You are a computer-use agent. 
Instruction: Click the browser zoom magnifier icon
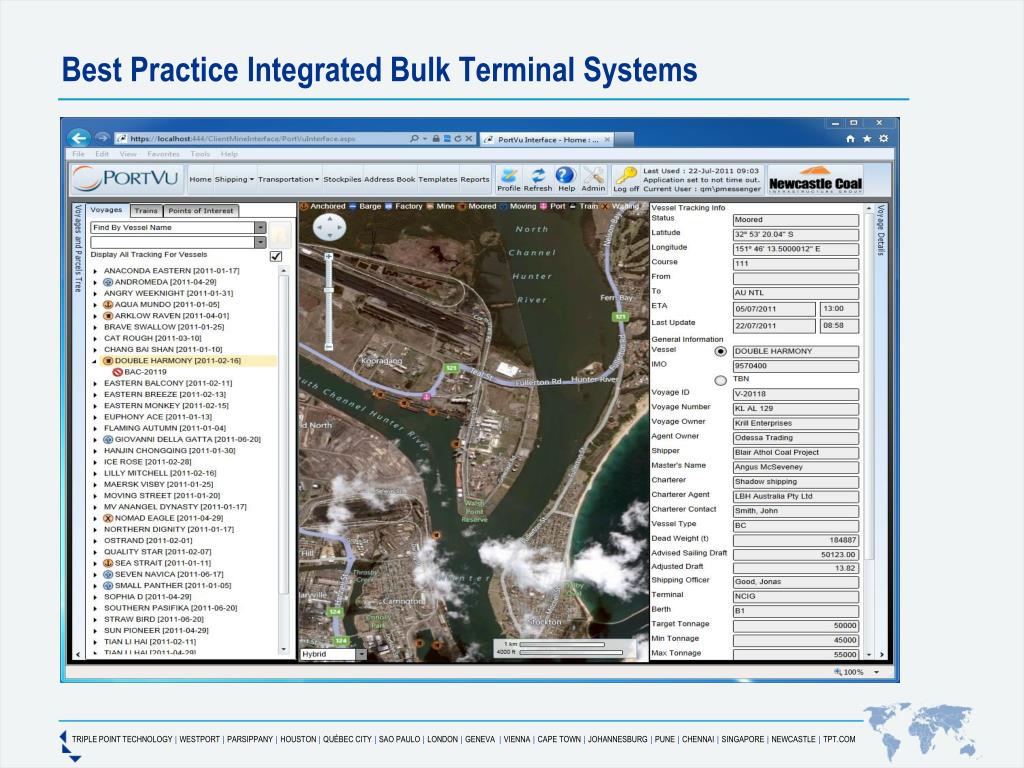[837, 671]
